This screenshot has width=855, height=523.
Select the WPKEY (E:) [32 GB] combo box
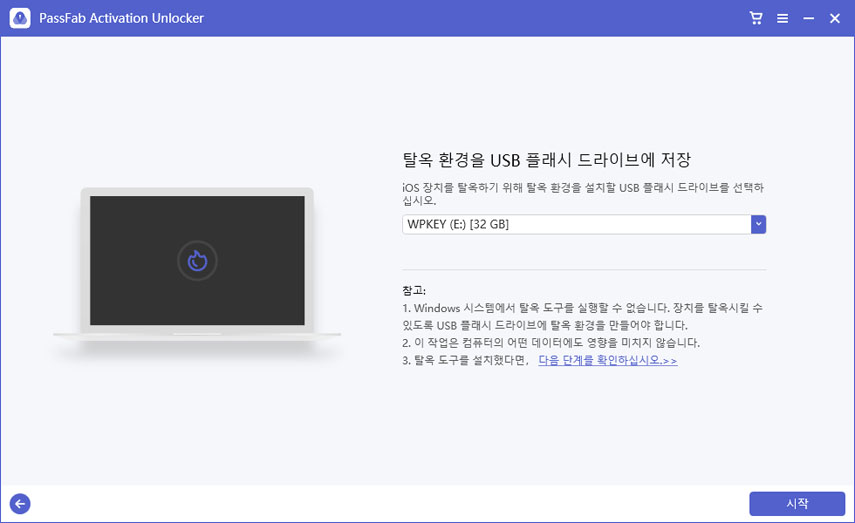(576, 224)
